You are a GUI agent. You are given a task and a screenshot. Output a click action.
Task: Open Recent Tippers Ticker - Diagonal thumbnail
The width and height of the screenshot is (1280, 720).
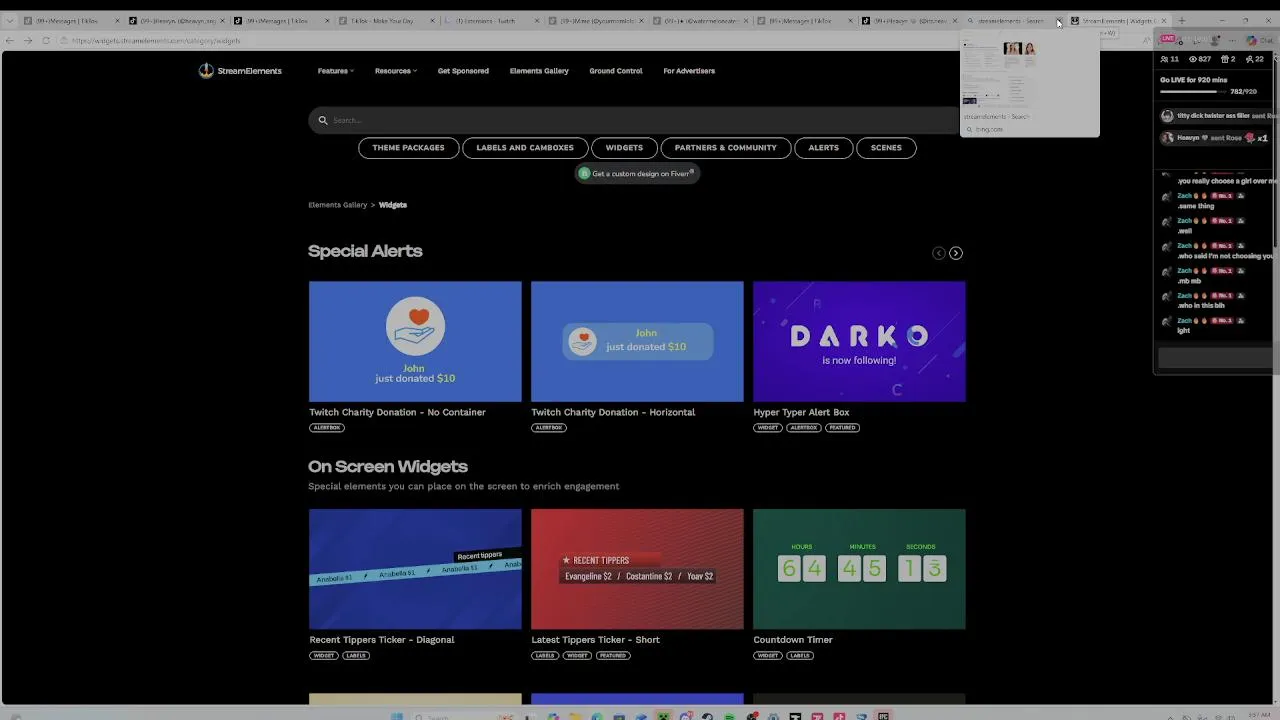415,569
